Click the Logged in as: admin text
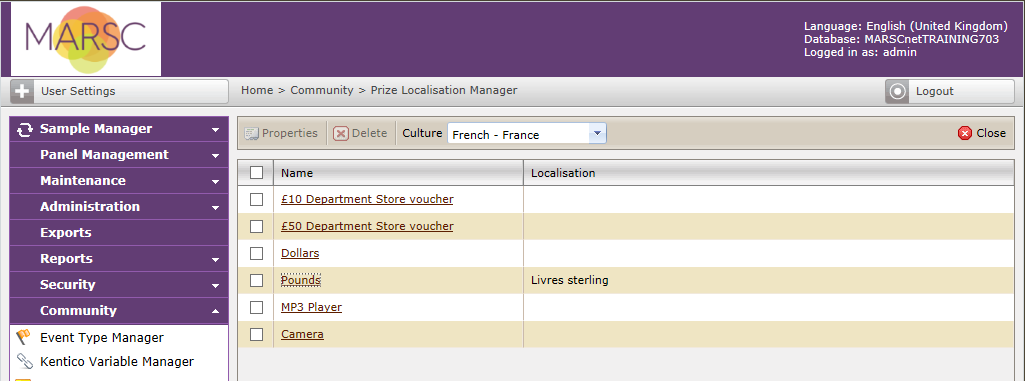 coord(860,52)
